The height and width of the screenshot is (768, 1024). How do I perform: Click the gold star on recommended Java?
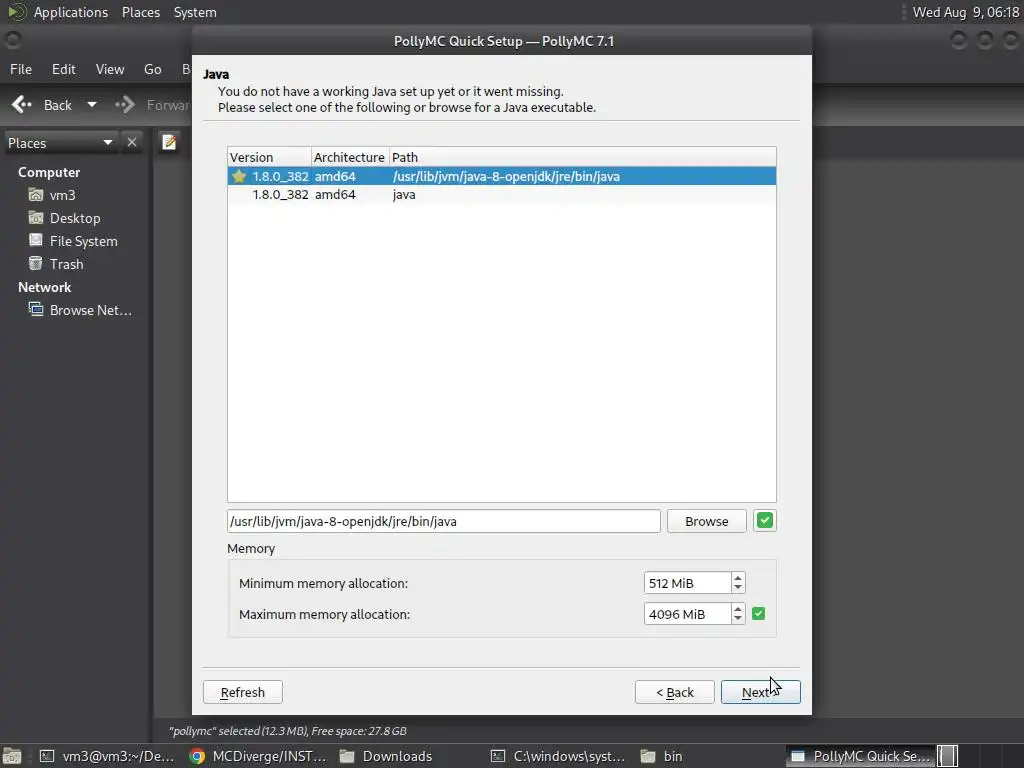(239, 176)
